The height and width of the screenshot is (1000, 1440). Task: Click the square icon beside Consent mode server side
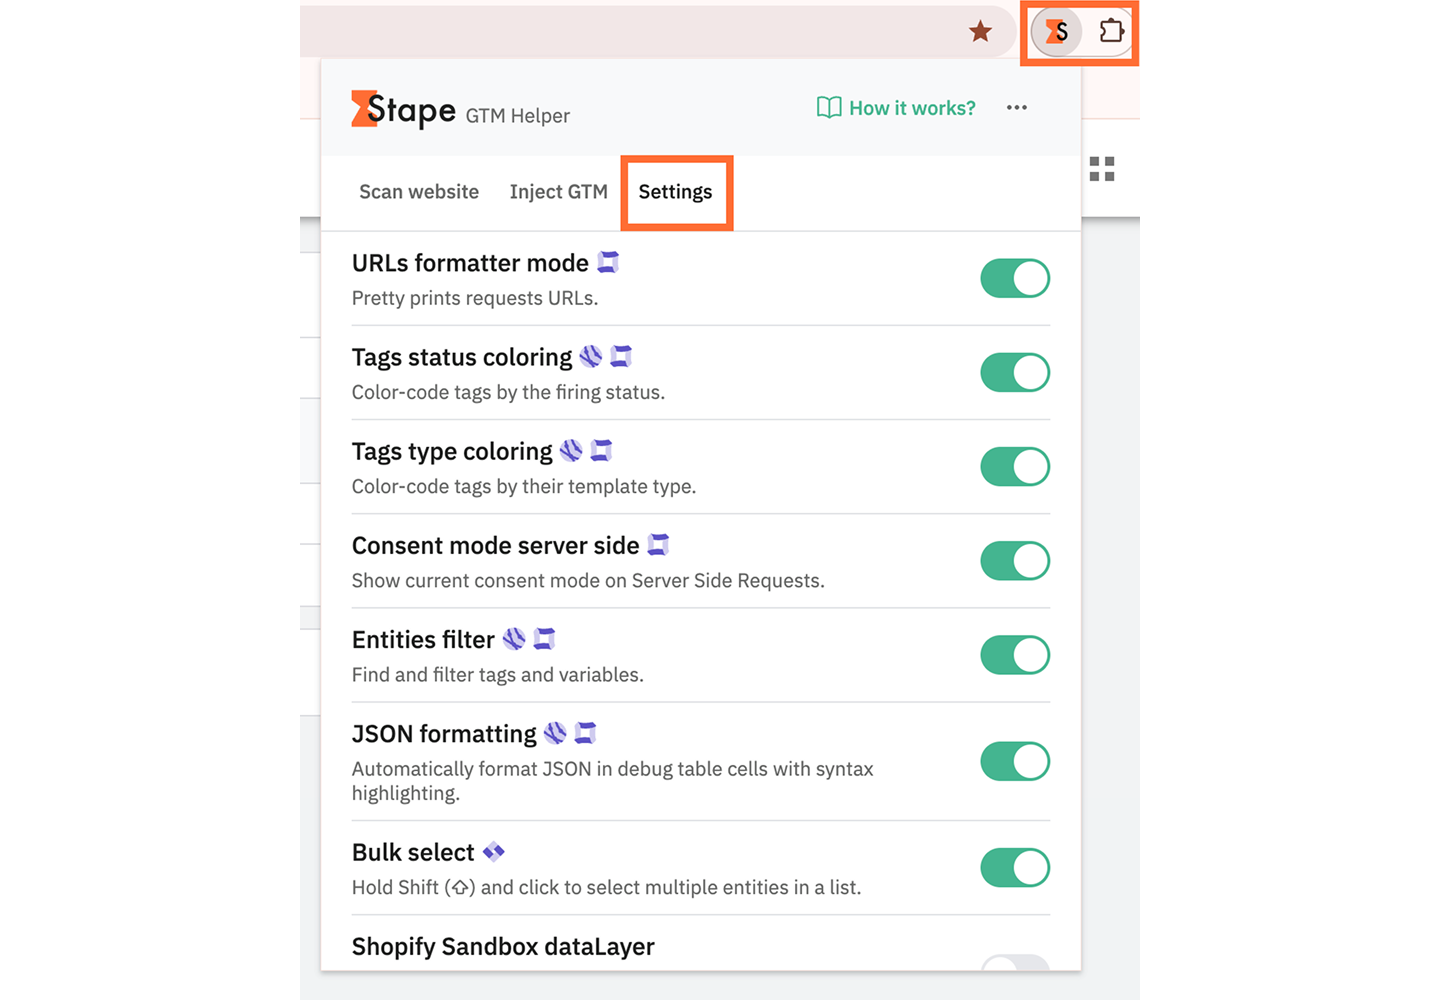coord(658,544)
